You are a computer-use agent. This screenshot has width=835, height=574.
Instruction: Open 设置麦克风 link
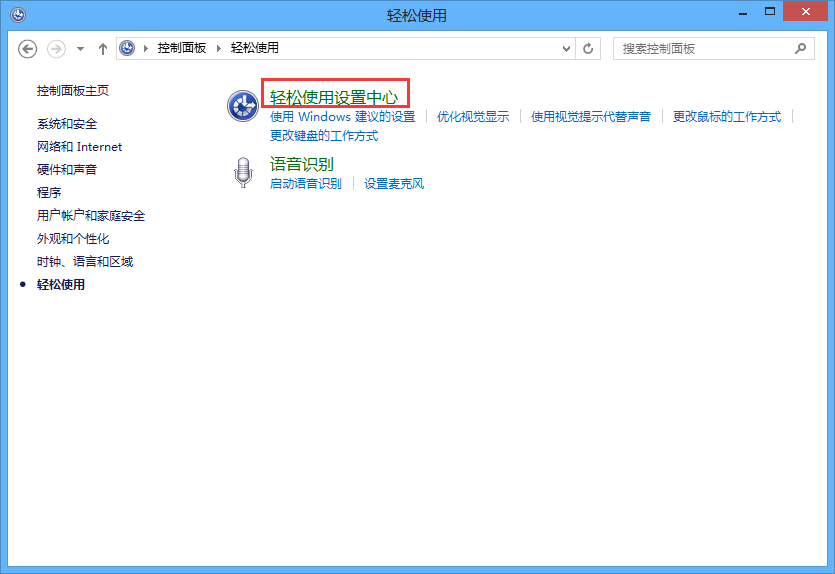tap(394, 184)
